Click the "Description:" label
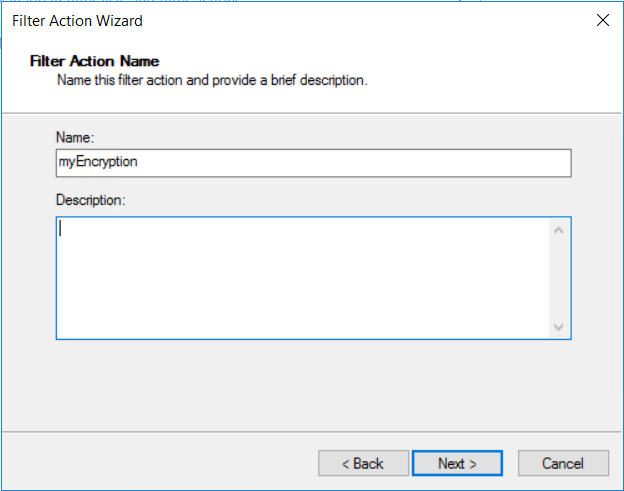The image size is (624, 491). 91,200
